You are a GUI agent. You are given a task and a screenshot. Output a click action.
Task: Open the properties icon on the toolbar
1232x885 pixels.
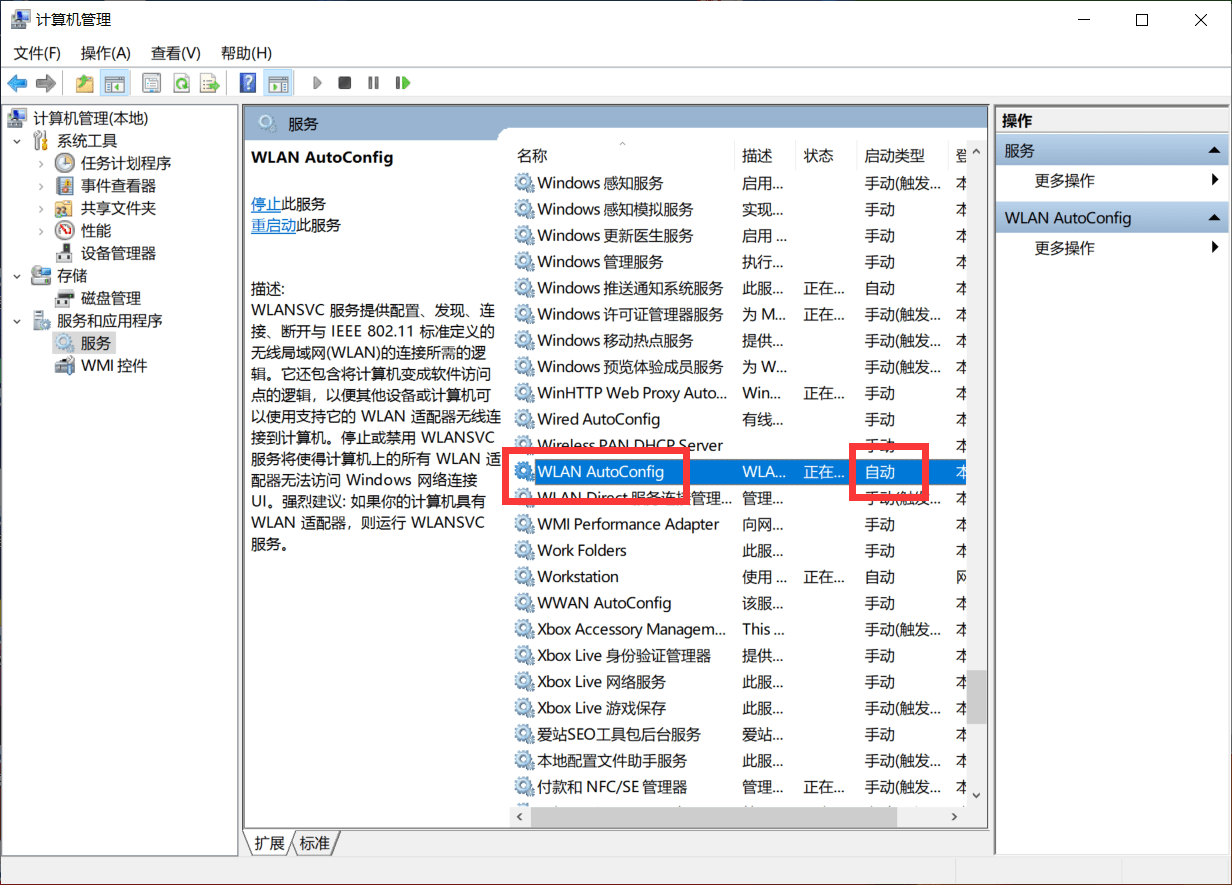point(151,82)
